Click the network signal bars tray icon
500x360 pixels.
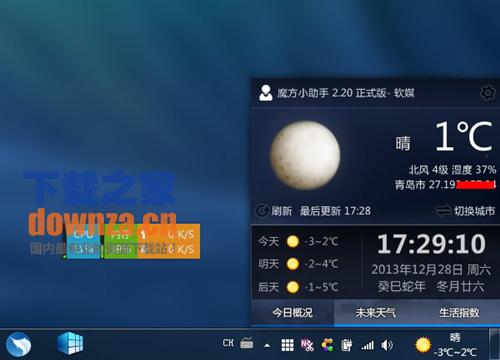pos(367,346)
